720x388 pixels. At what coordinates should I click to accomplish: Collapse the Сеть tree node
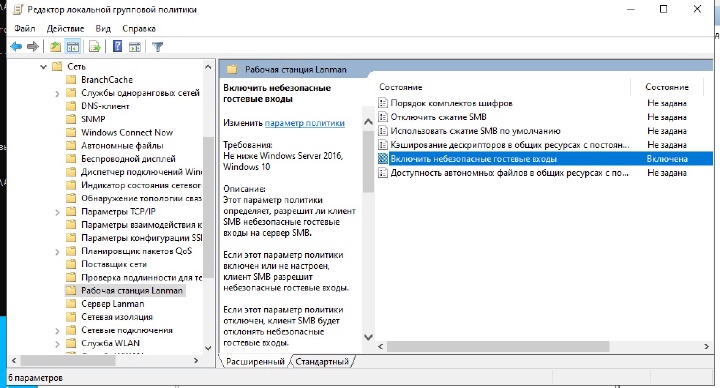click(x=43, y=67)
